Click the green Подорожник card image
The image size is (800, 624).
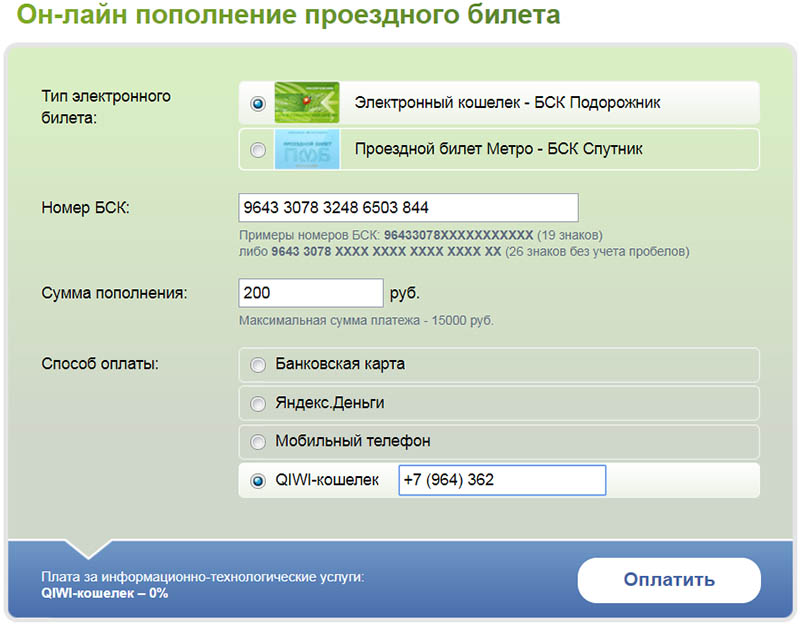[307, 103]
